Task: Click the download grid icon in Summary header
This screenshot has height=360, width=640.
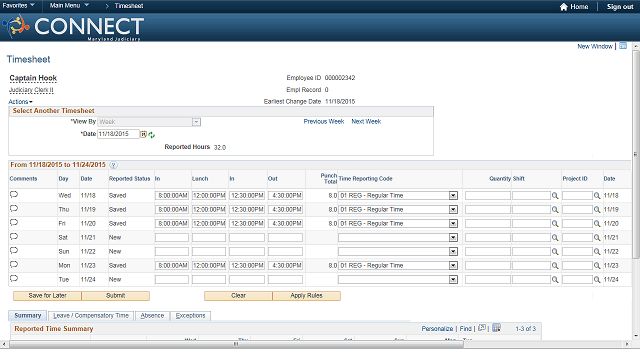Action: pyautogui.click(x=496, y=328)
